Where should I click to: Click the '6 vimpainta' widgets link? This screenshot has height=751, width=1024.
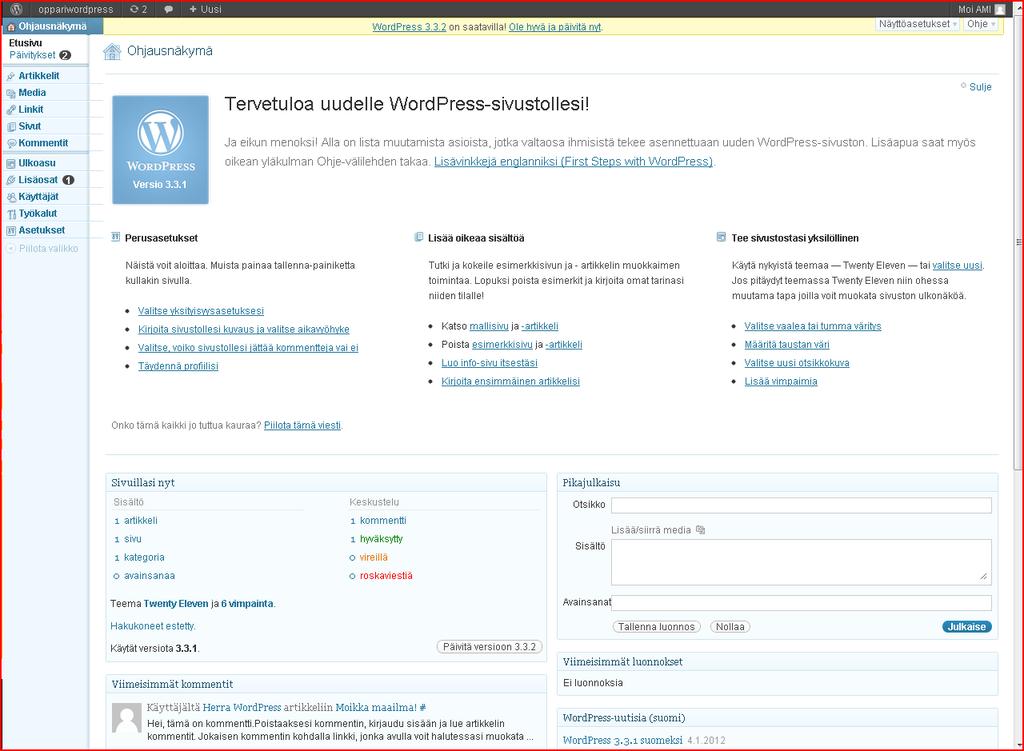click(x=247, y=604)
